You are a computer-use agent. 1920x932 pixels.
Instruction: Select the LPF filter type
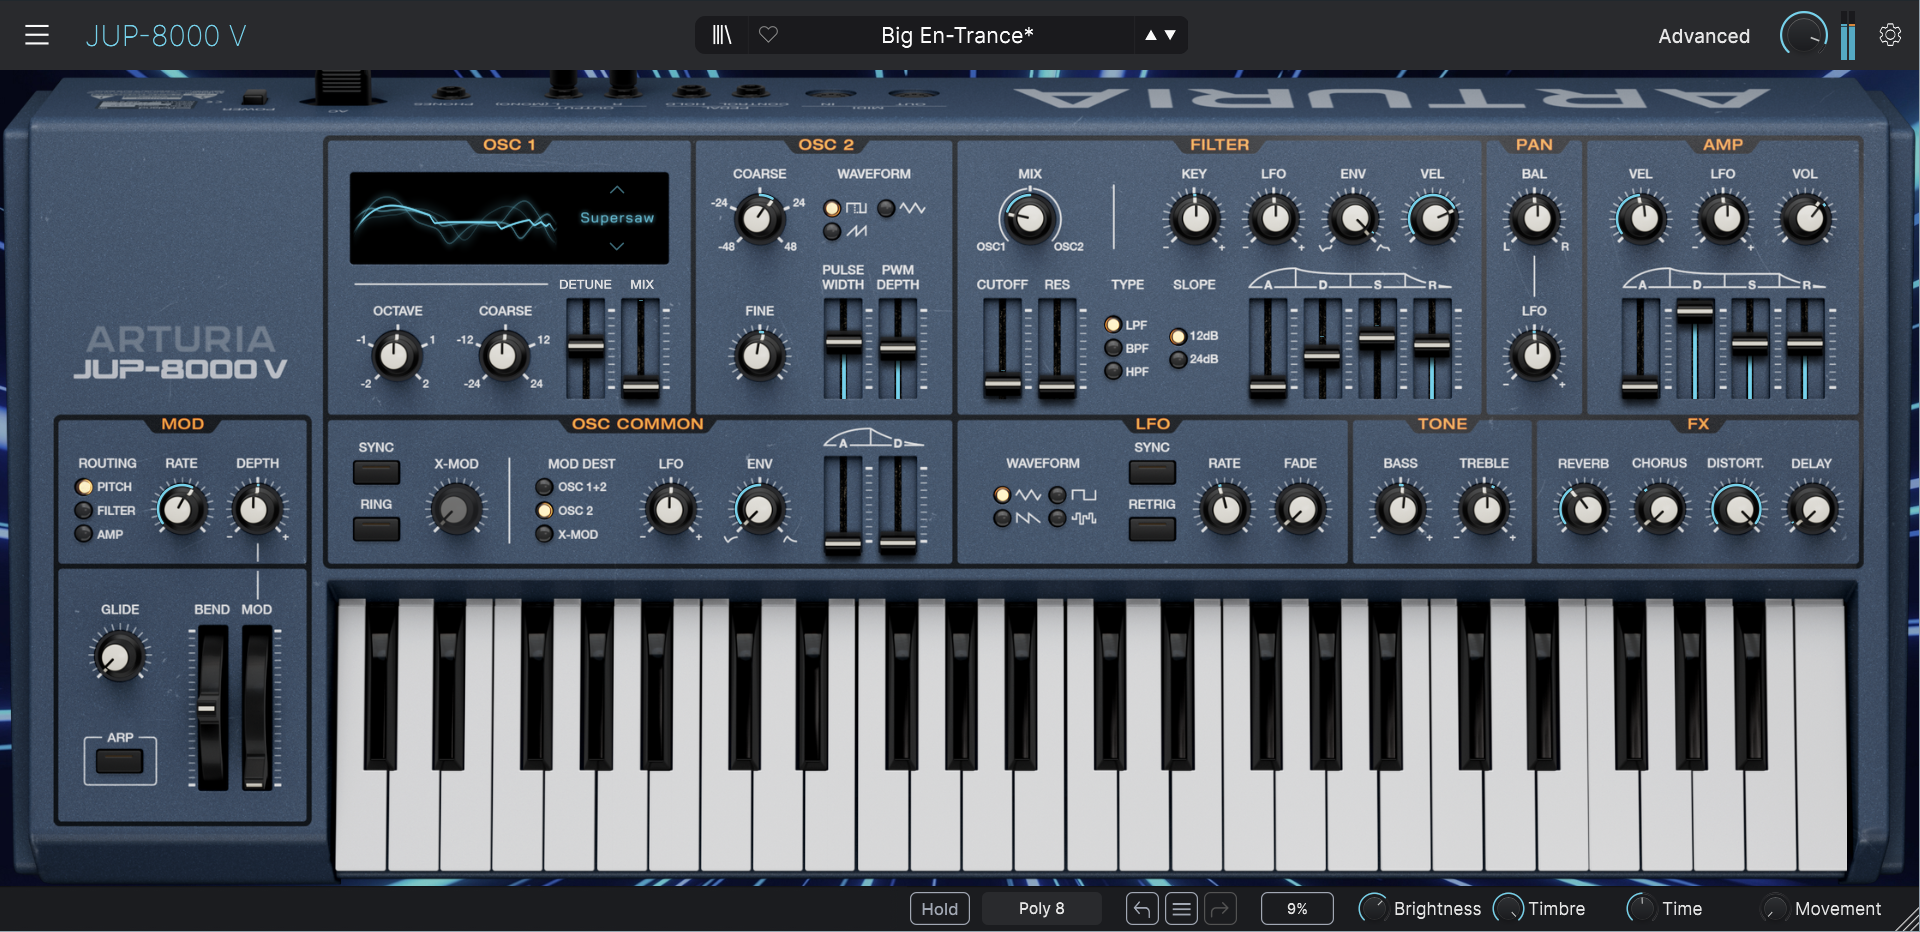click(1114, 324)
